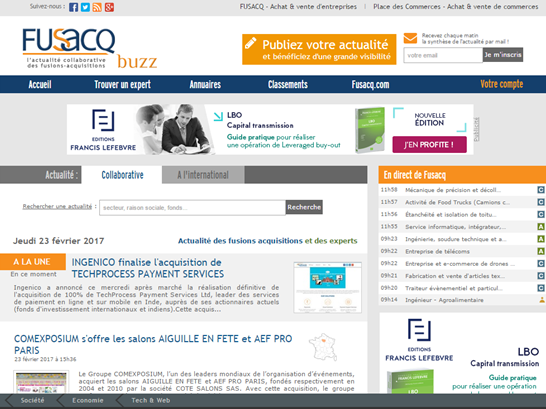The width and height of the screenshot is (546, 409).
Task: Click category icon beside Étanchéité et isolation row
Action: tap(541, 214)
